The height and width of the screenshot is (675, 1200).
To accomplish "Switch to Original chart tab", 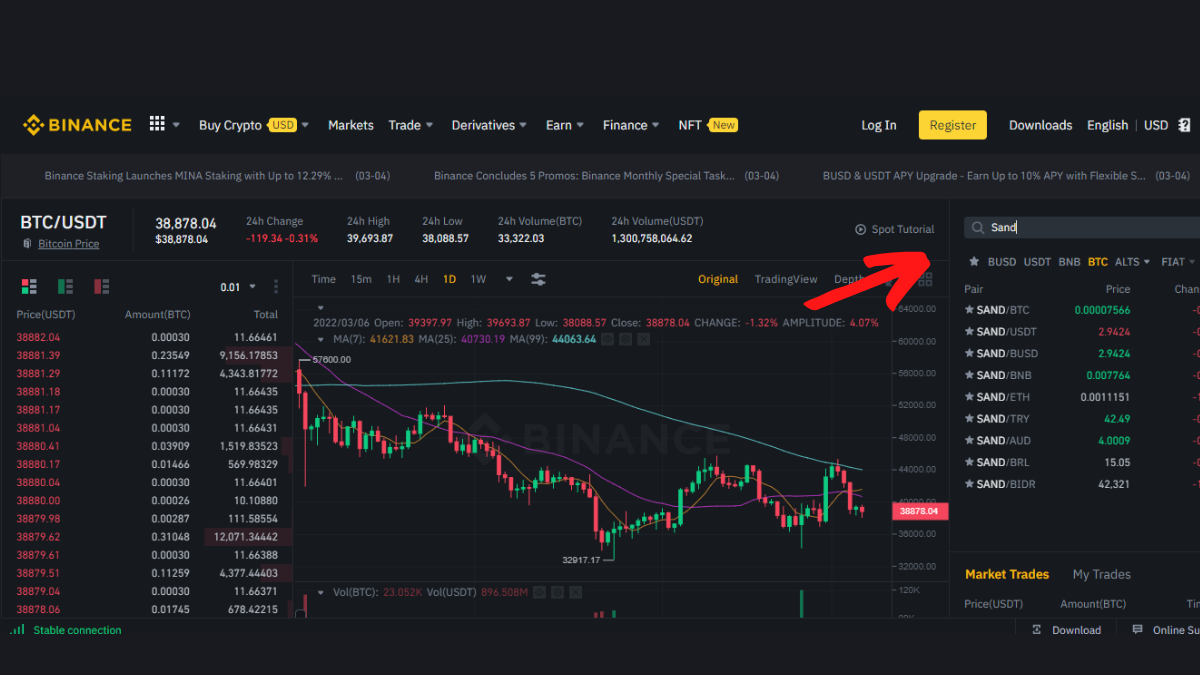I will click(718, 279).
